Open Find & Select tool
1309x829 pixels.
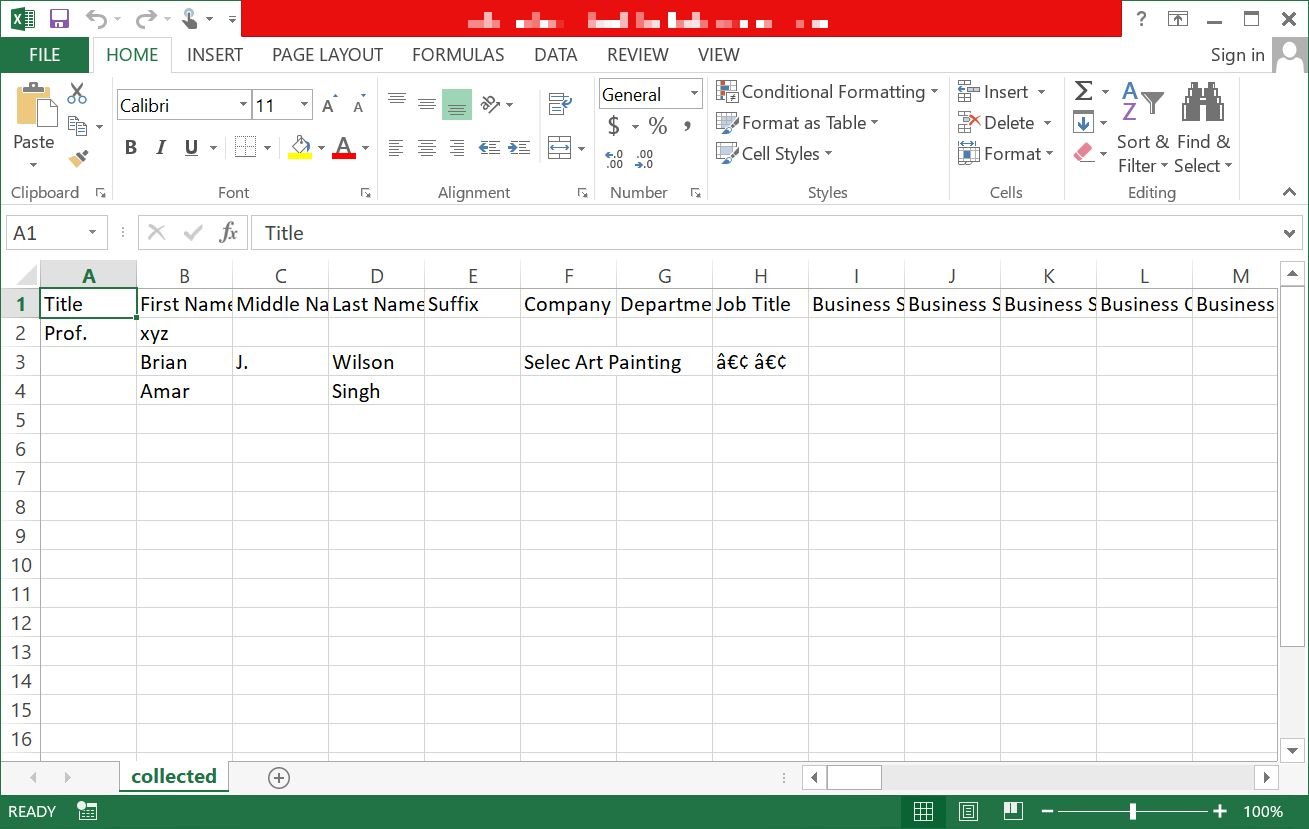click(1201, 128)
